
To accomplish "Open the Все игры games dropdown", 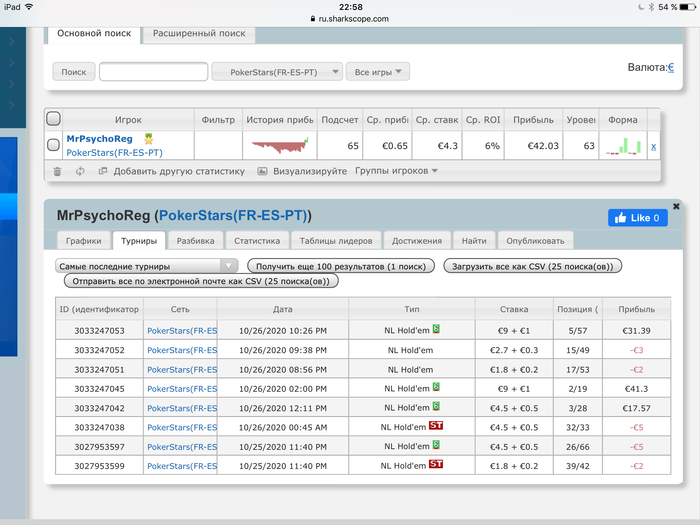I will [378, 72].
